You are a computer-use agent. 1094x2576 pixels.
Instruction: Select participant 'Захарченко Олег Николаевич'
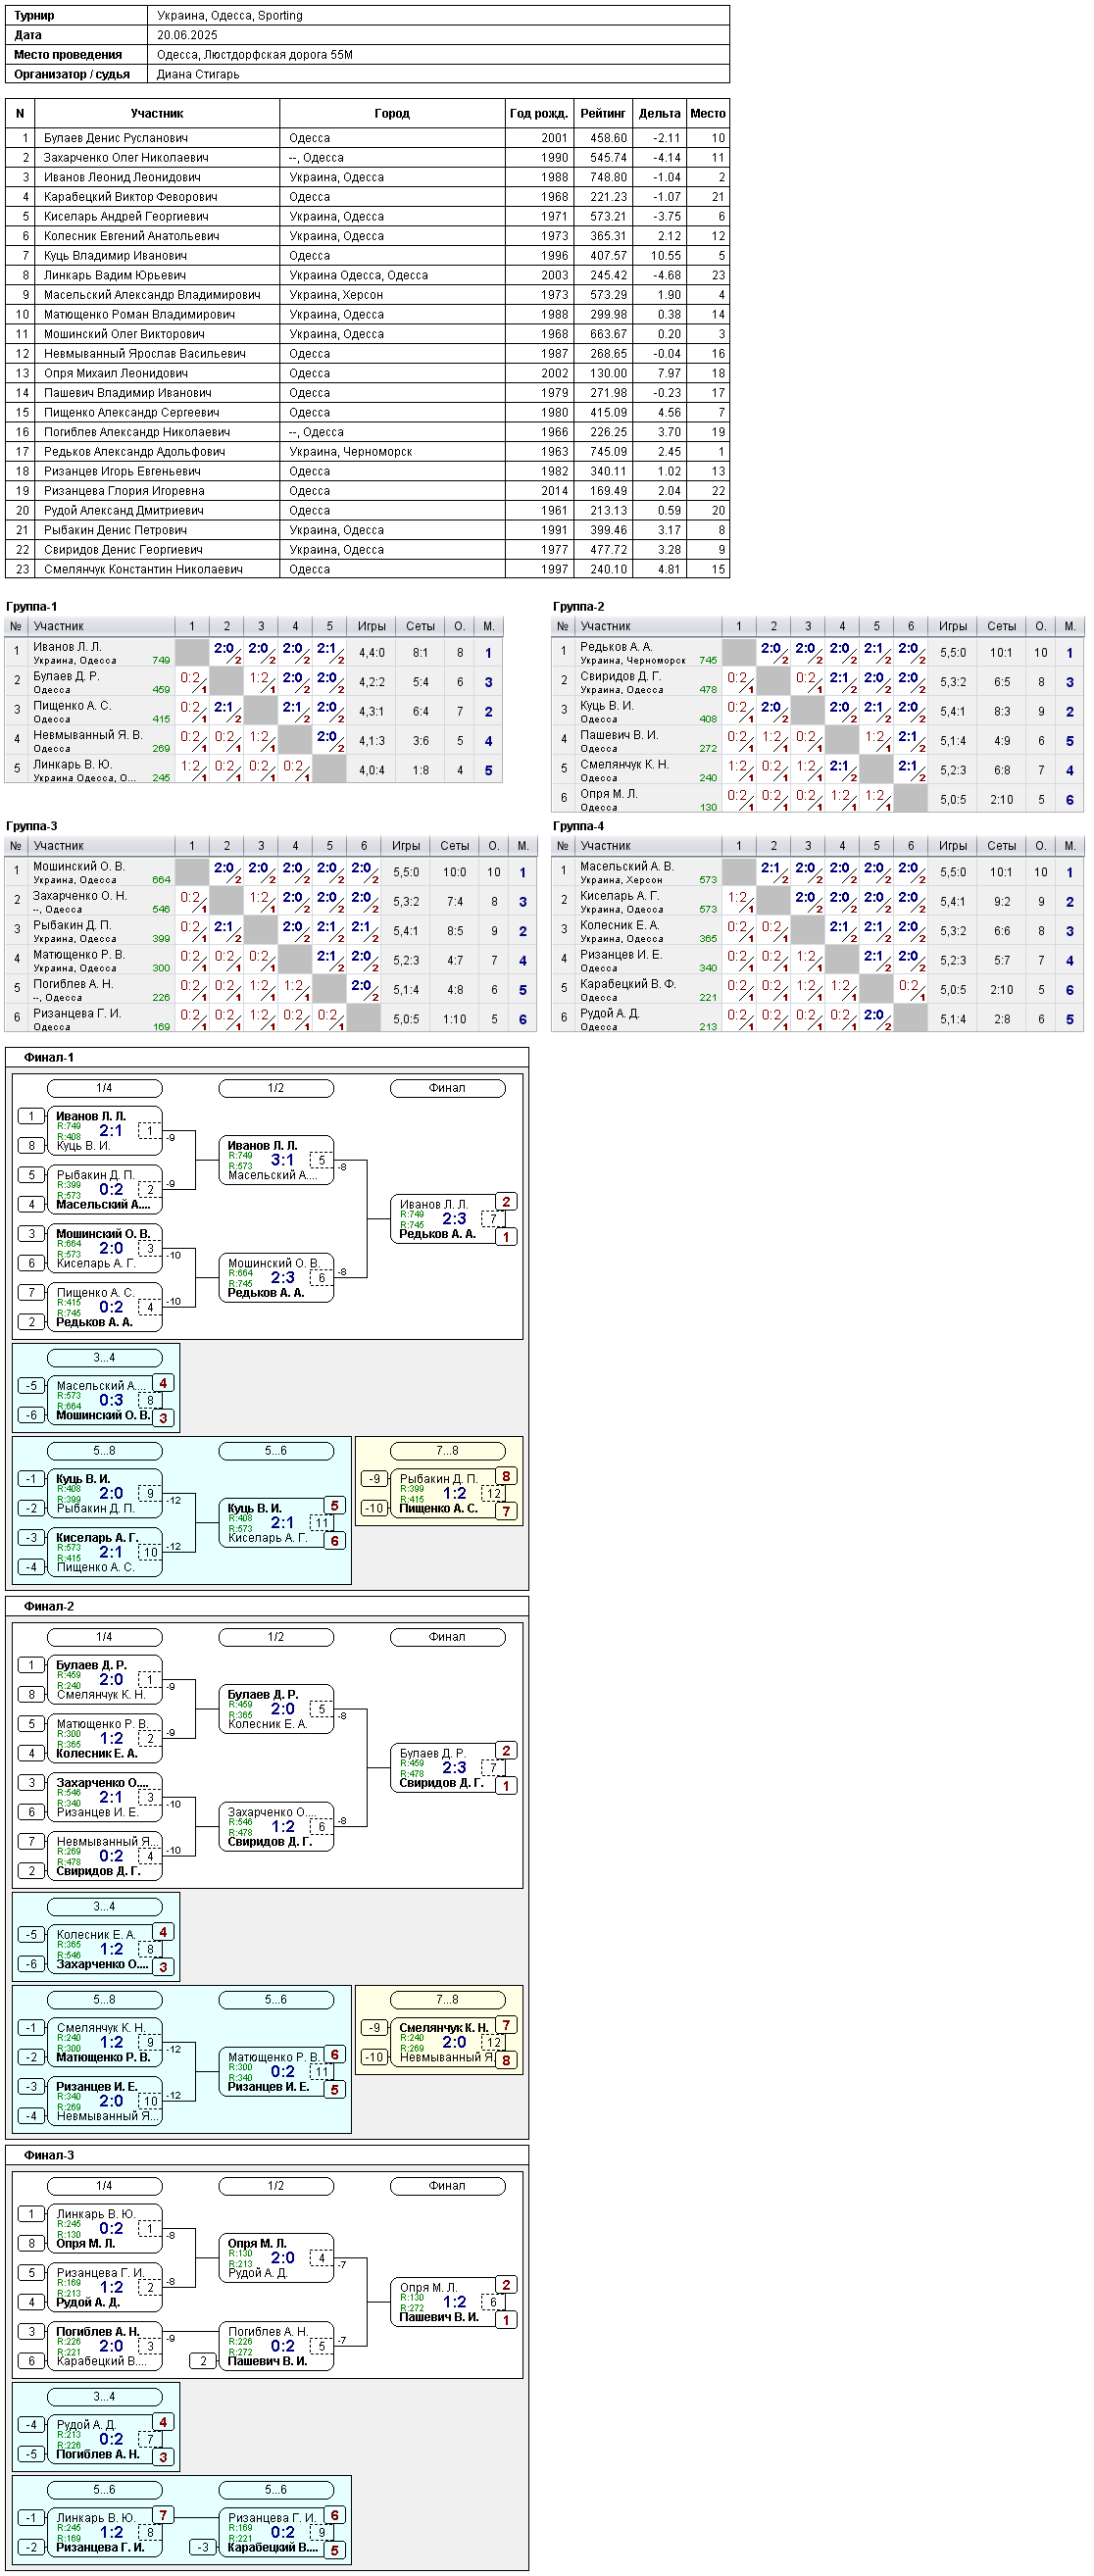tap(126, 158)
